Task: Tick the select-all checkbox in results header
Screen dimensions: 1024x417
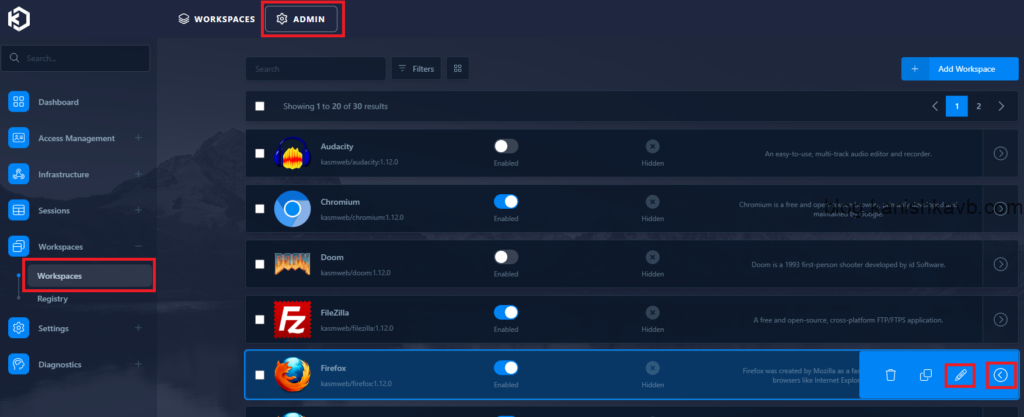Action: click(x=260, y=106)
